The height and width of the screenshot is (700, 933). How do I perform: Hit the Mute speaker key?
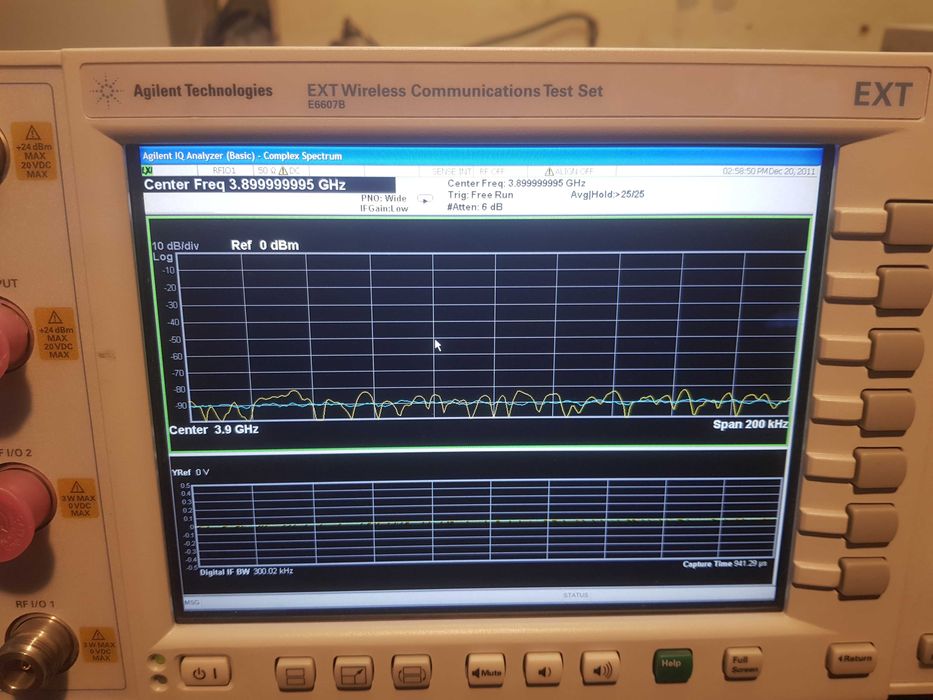pyautogui.click(x=486, y=670)
